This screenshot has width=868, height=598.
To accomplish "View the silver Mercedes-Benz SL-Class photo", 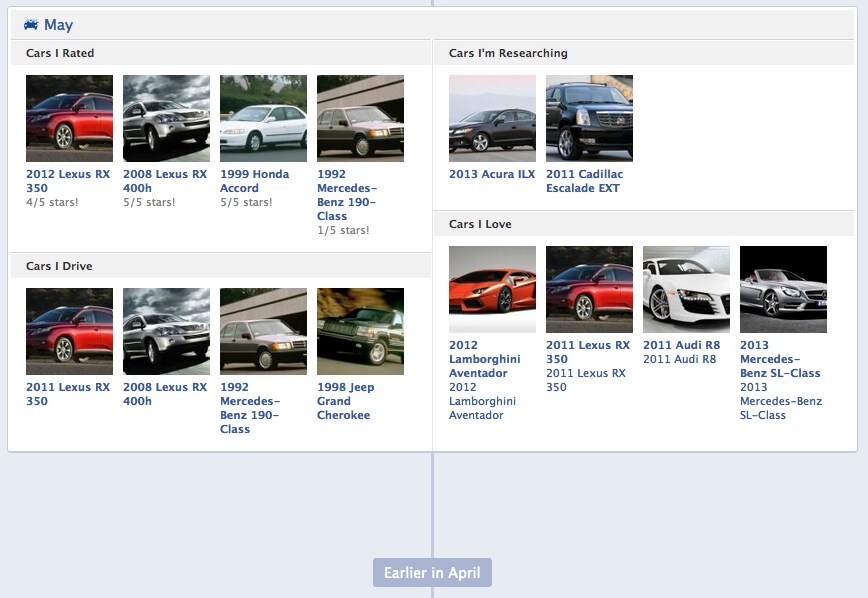I will click(783, 289).
